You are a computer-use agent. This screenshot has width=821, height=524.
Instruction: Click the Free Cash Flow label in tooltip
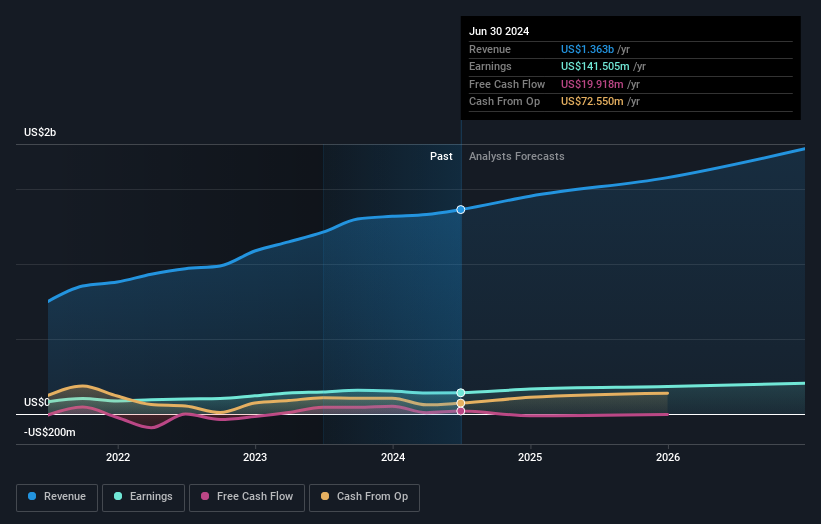[x=507, y=84]
